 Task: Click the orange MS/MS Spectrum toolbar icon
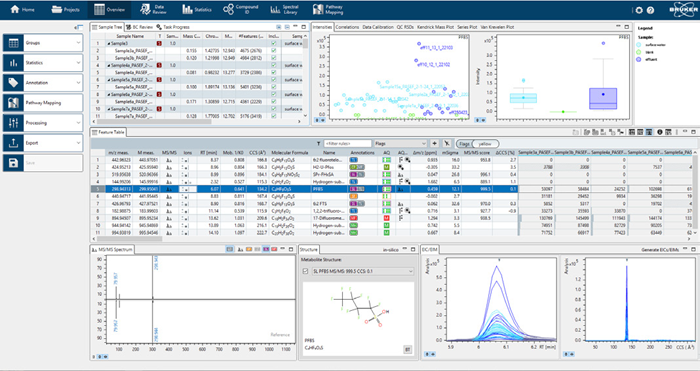tap(249, 249)
